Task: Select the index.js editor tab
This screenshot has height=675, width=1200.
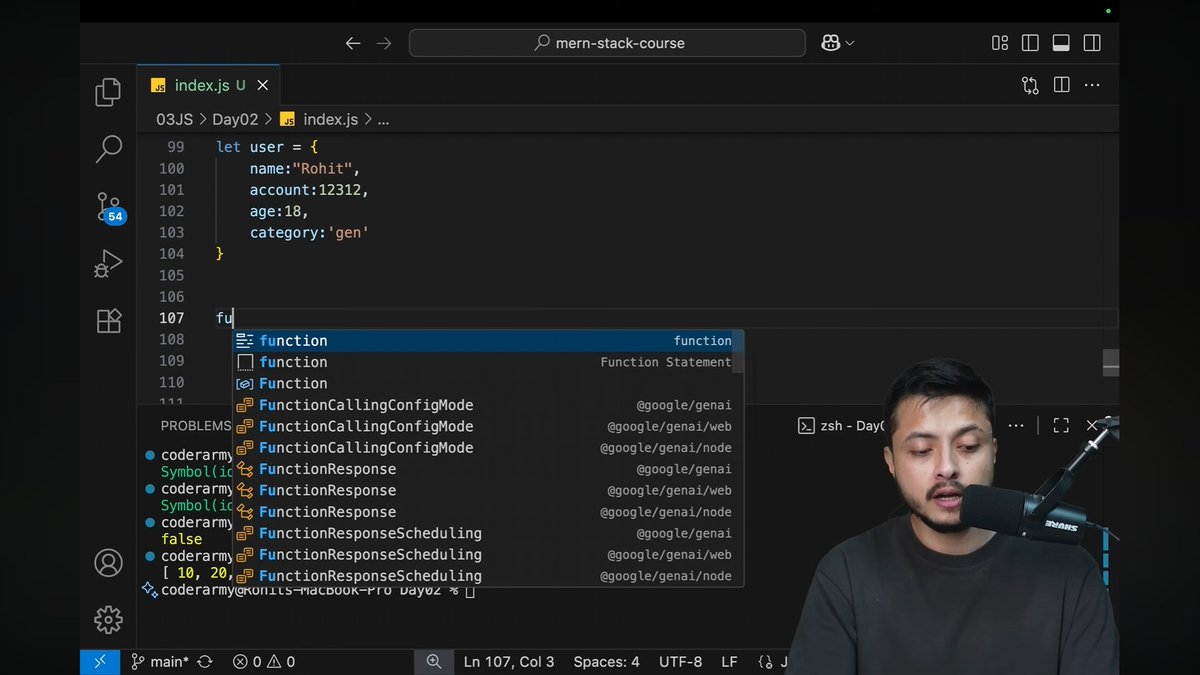Action: pos(209,86)
